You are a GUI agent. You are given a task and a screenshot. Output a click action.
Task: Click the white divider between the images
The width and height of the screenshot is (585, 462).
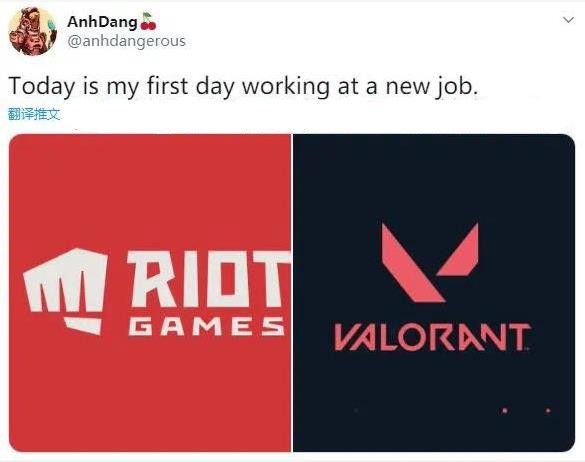[x=292, y=293]
